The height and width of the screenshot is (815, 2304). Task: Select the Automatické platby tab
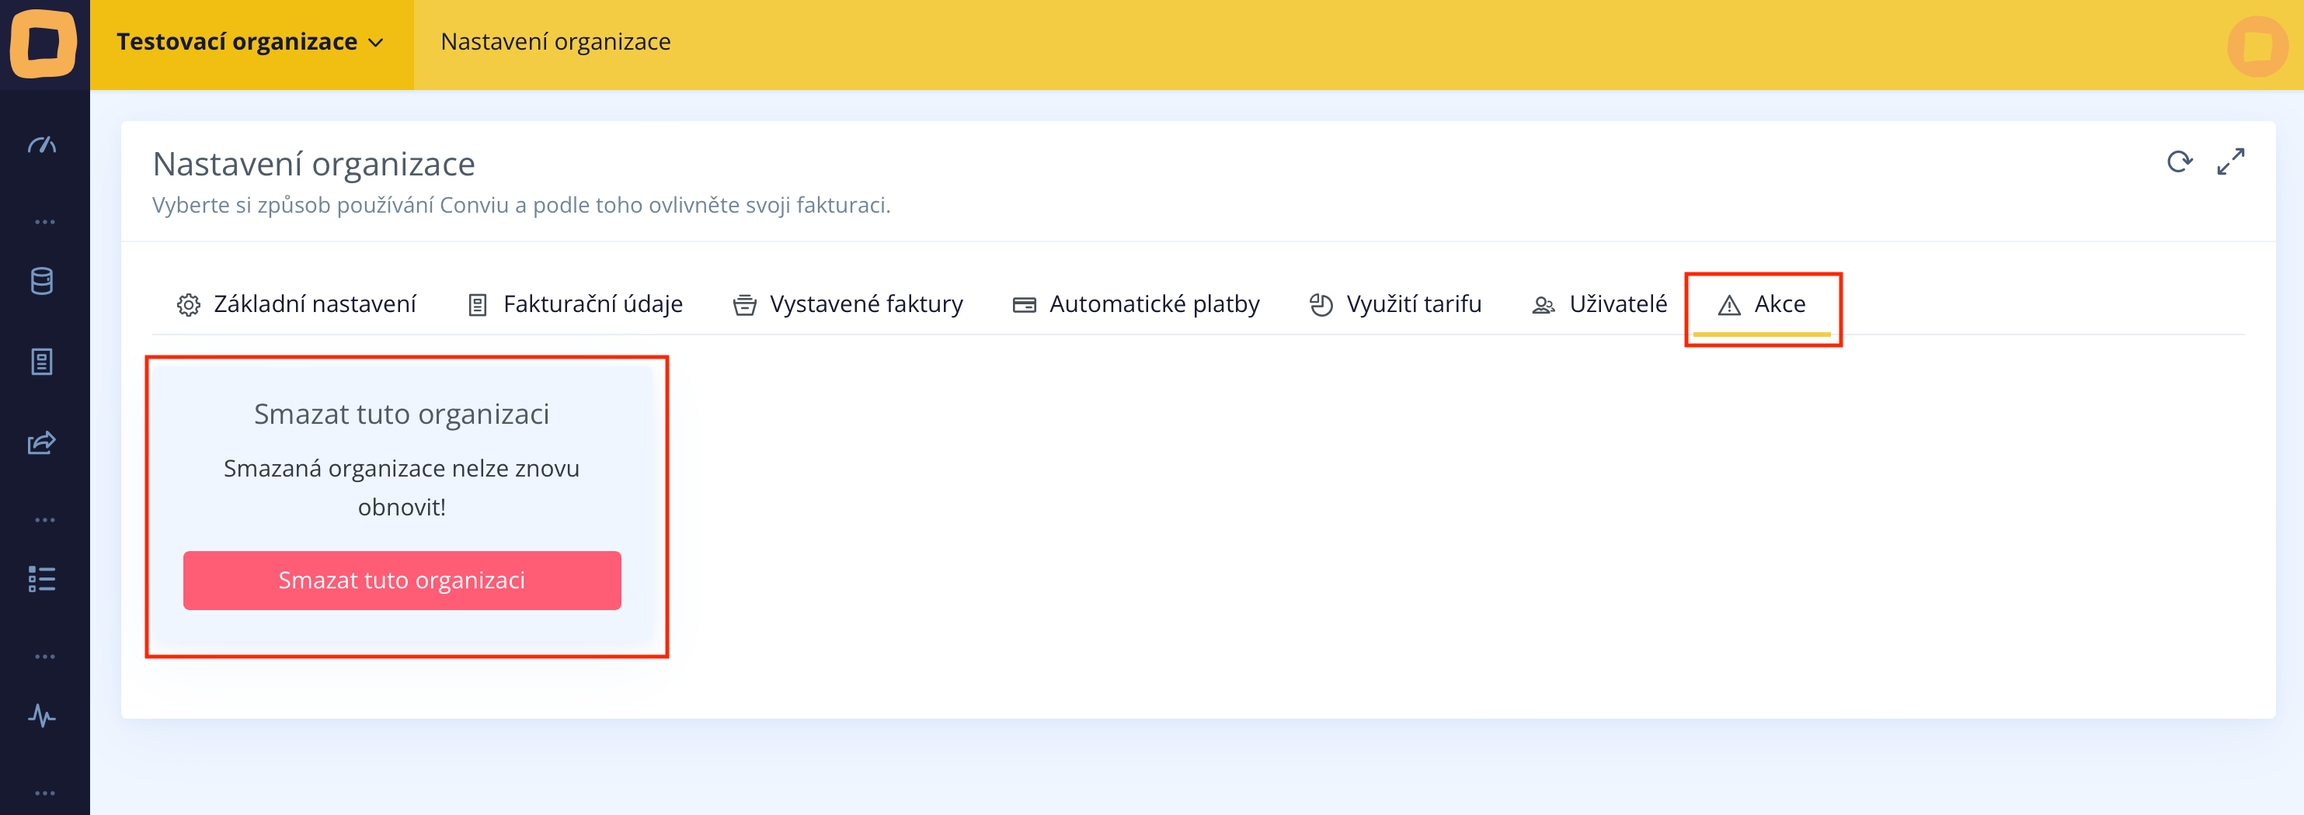(1136, 304)
